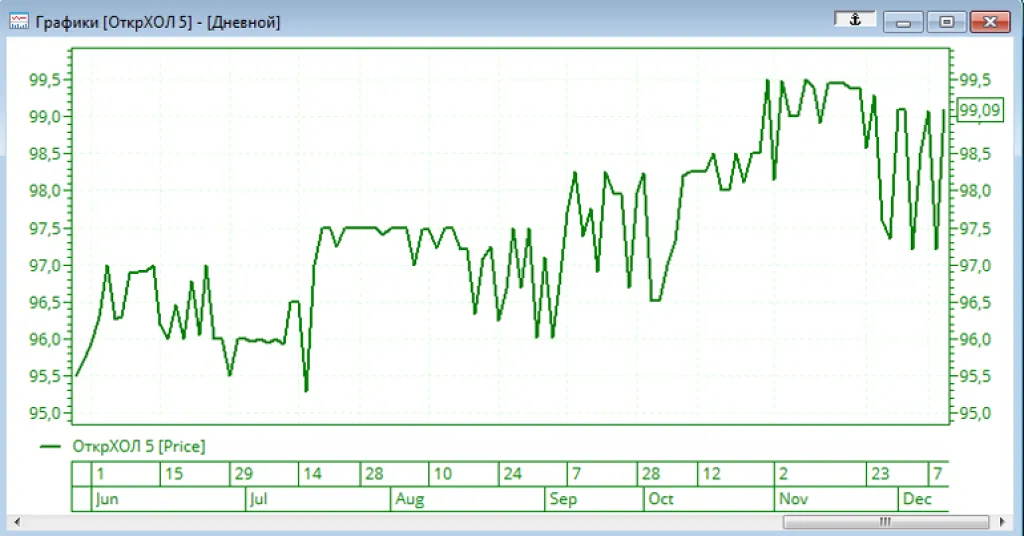Click the current price label 99,09
The height and width of the screenshot is (536, 1024).
[979, 111]
